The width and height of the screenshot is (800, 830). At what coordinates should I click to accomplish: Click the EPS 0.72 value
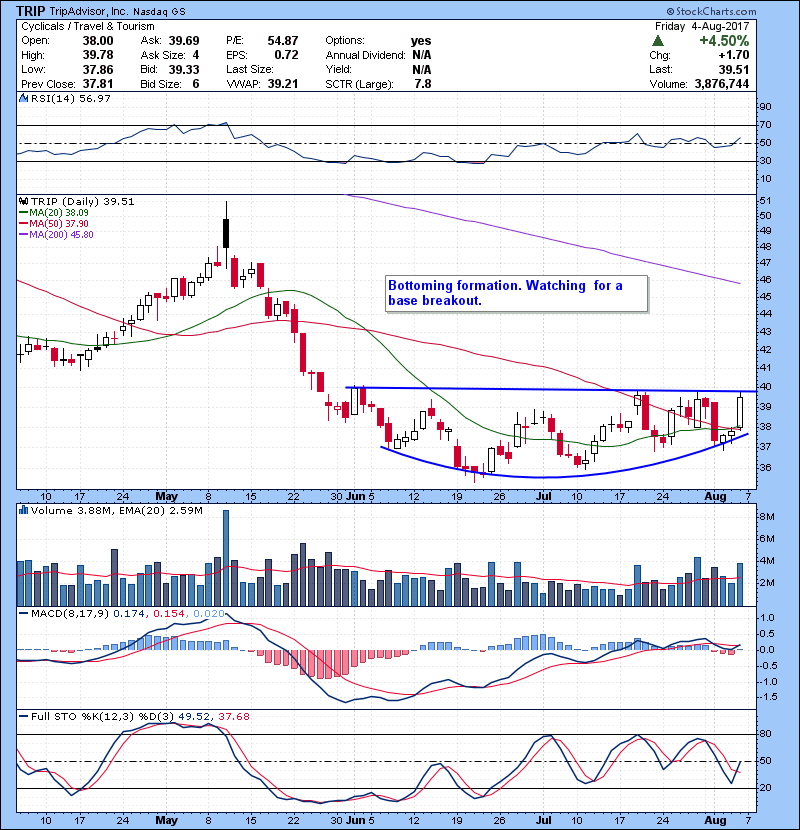(286, 55)
